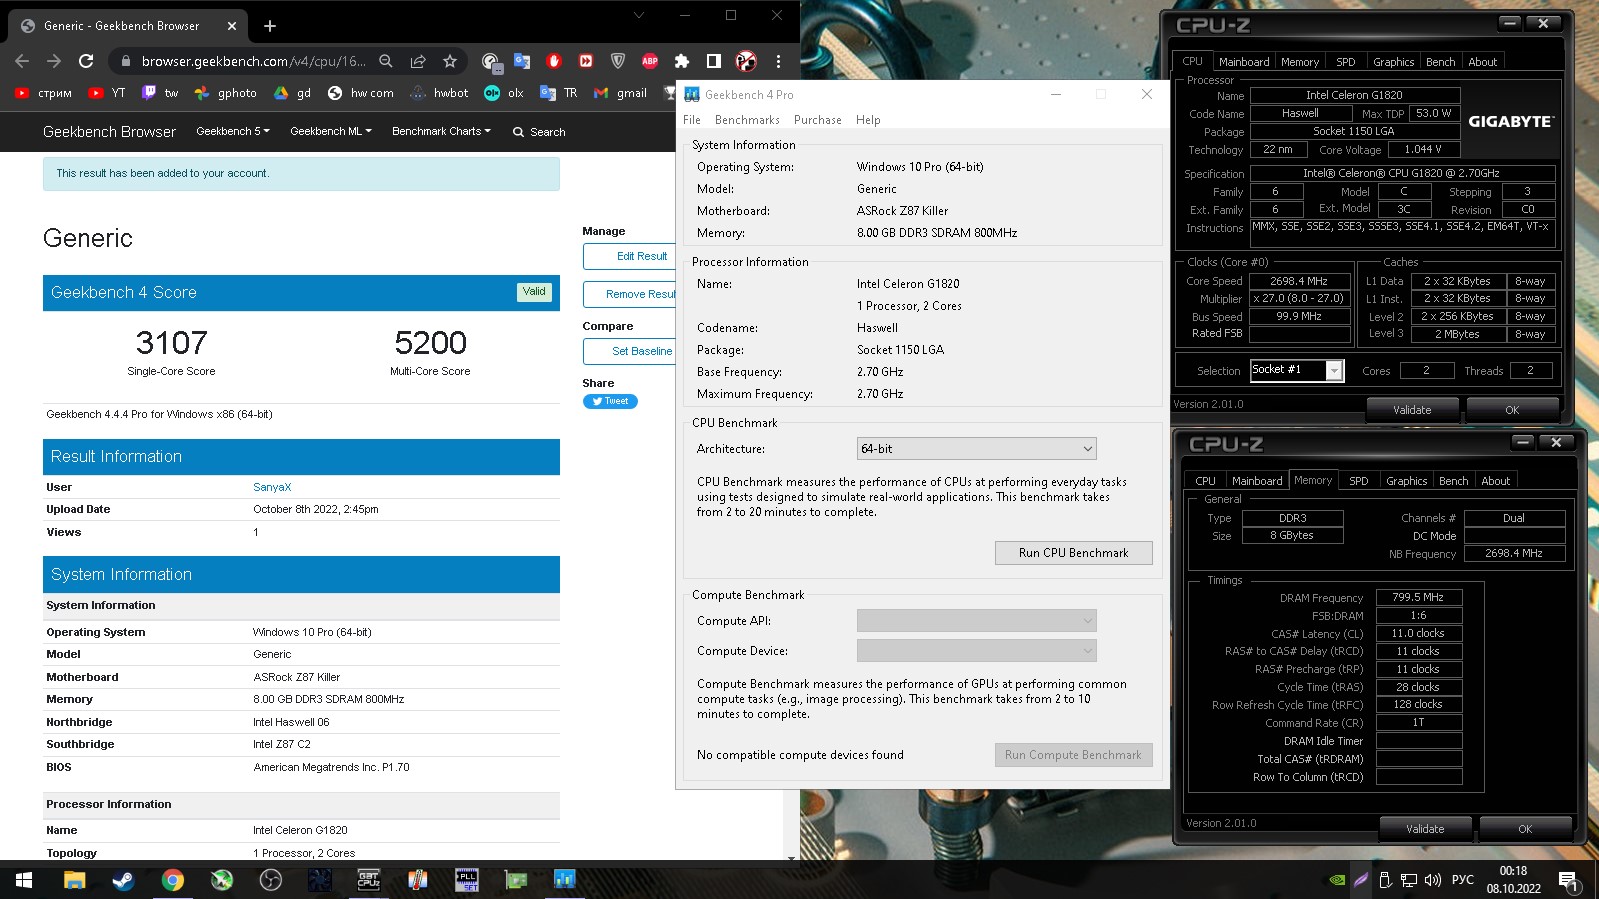The height and width of the screenshot is (899, 1599).
Task: Share this page via address bar icon
Action: [418, 61]
